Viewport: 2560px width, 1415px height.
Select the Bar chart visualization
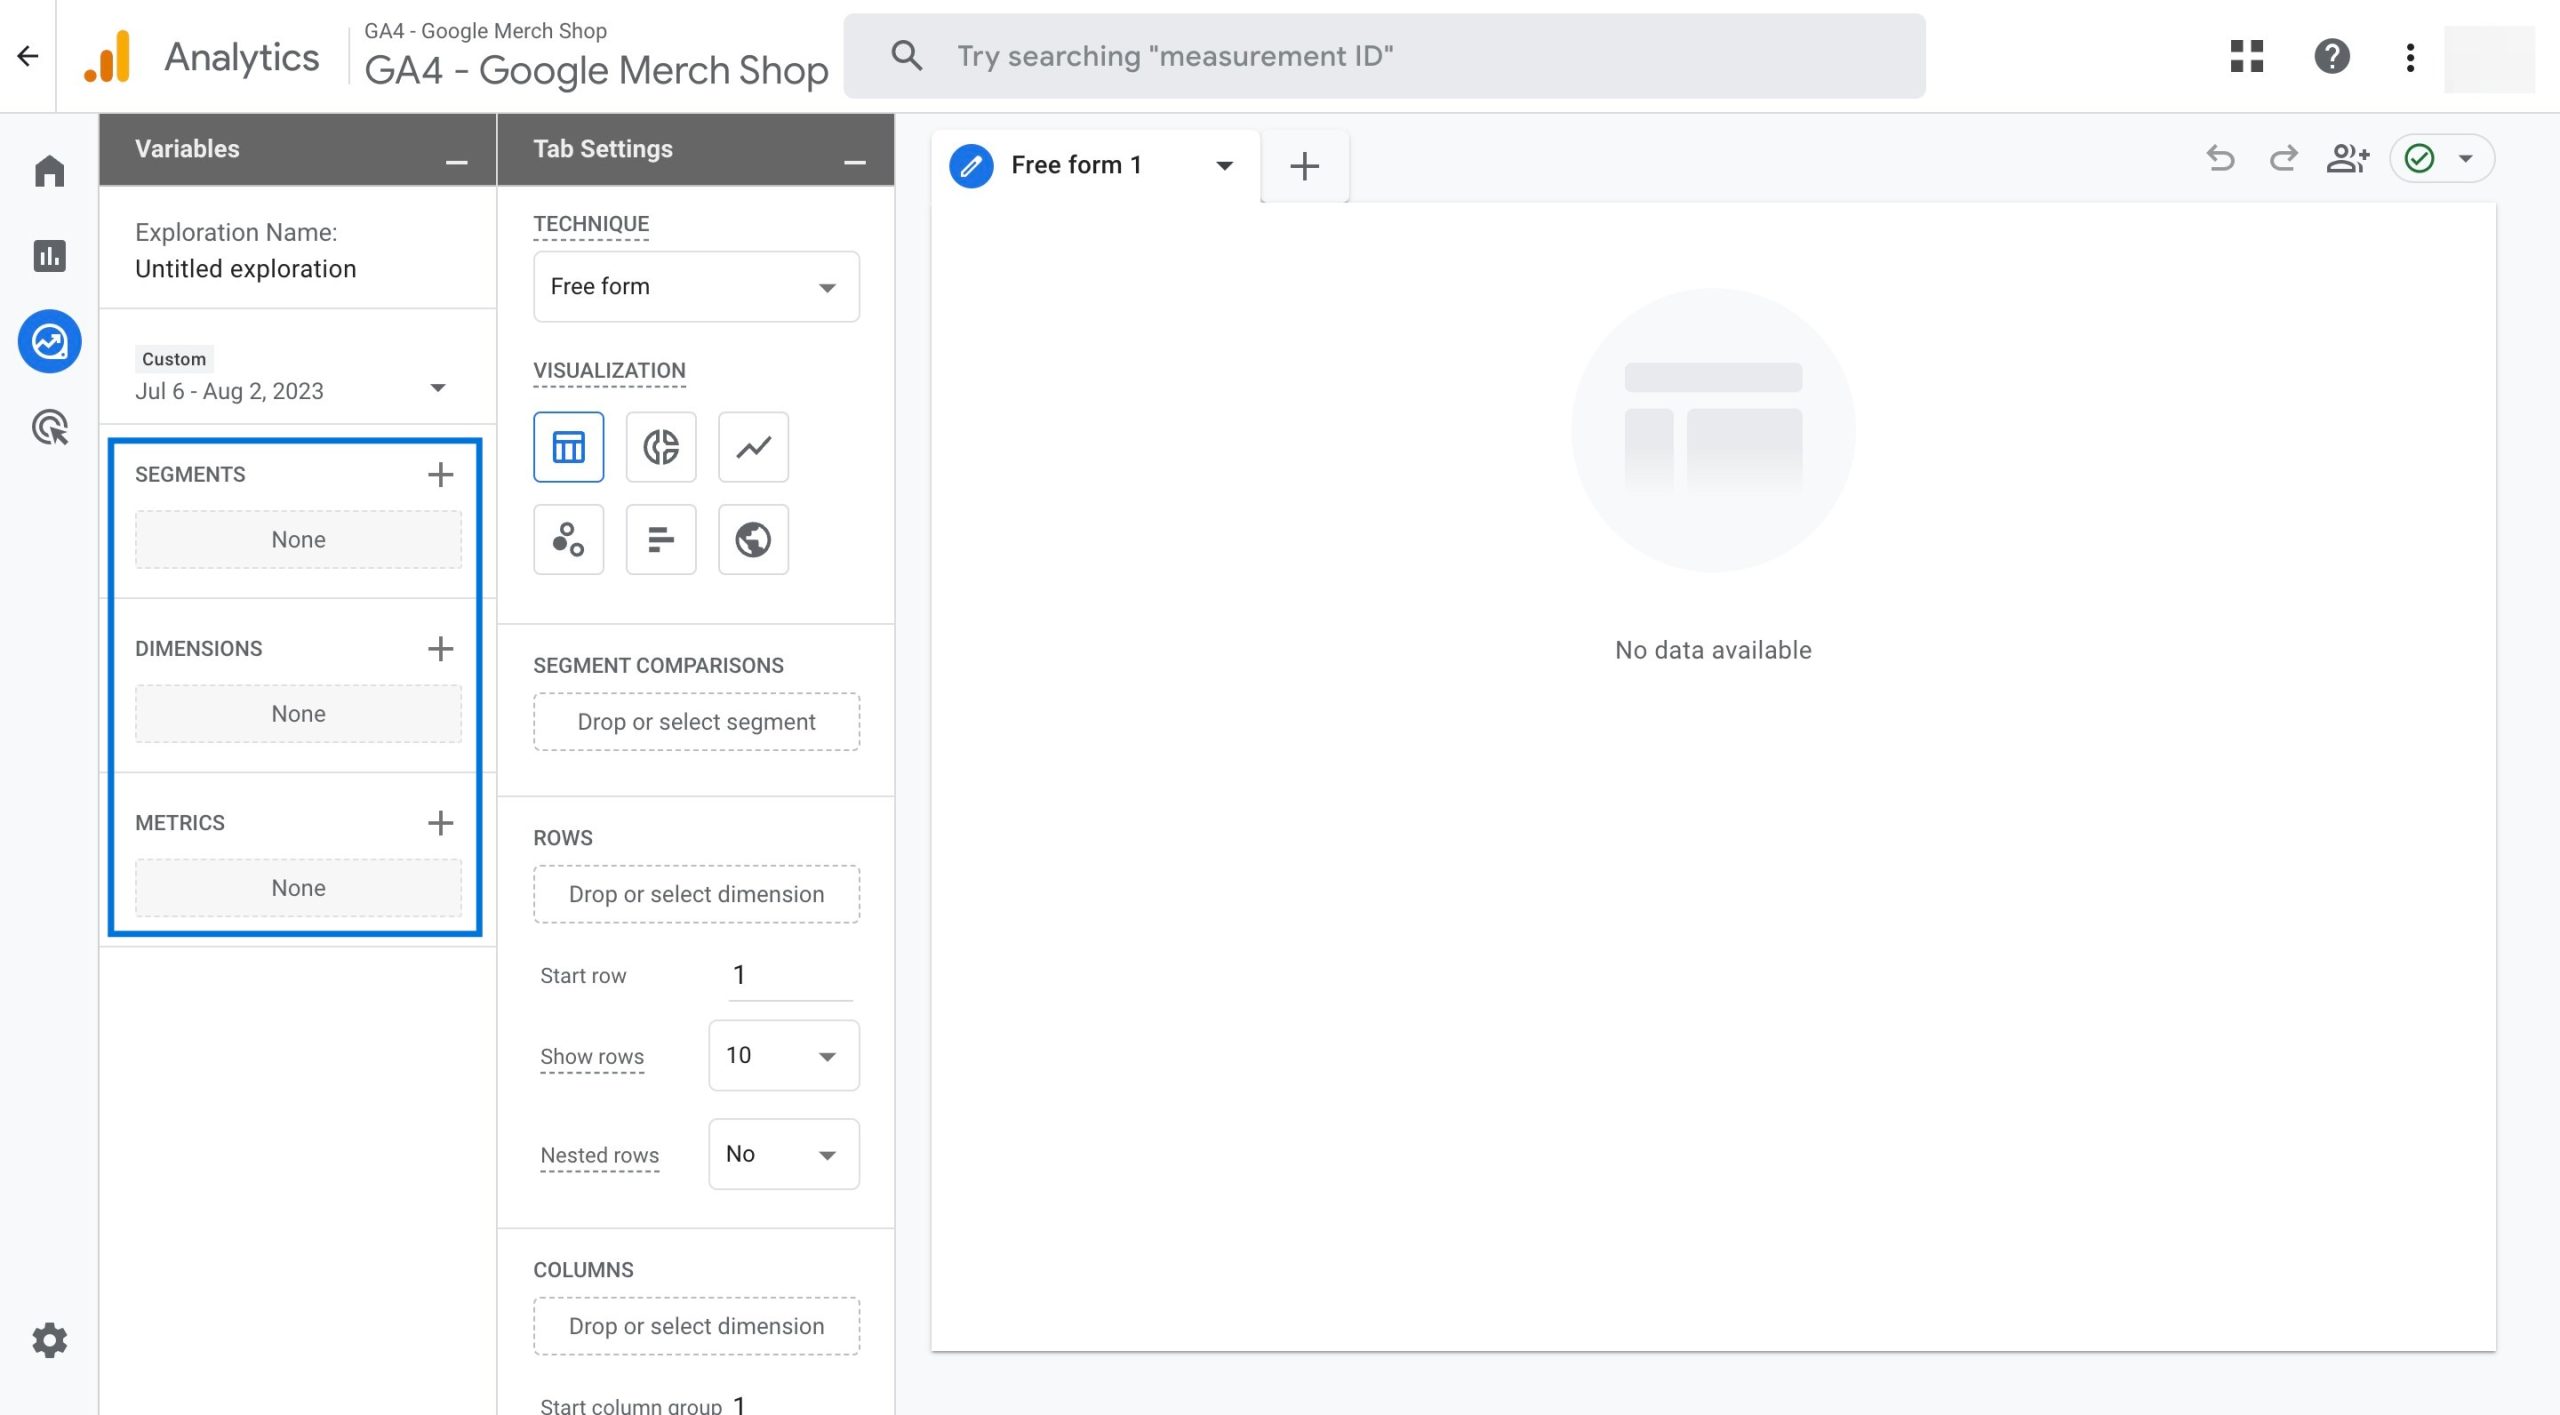(661, 540)
